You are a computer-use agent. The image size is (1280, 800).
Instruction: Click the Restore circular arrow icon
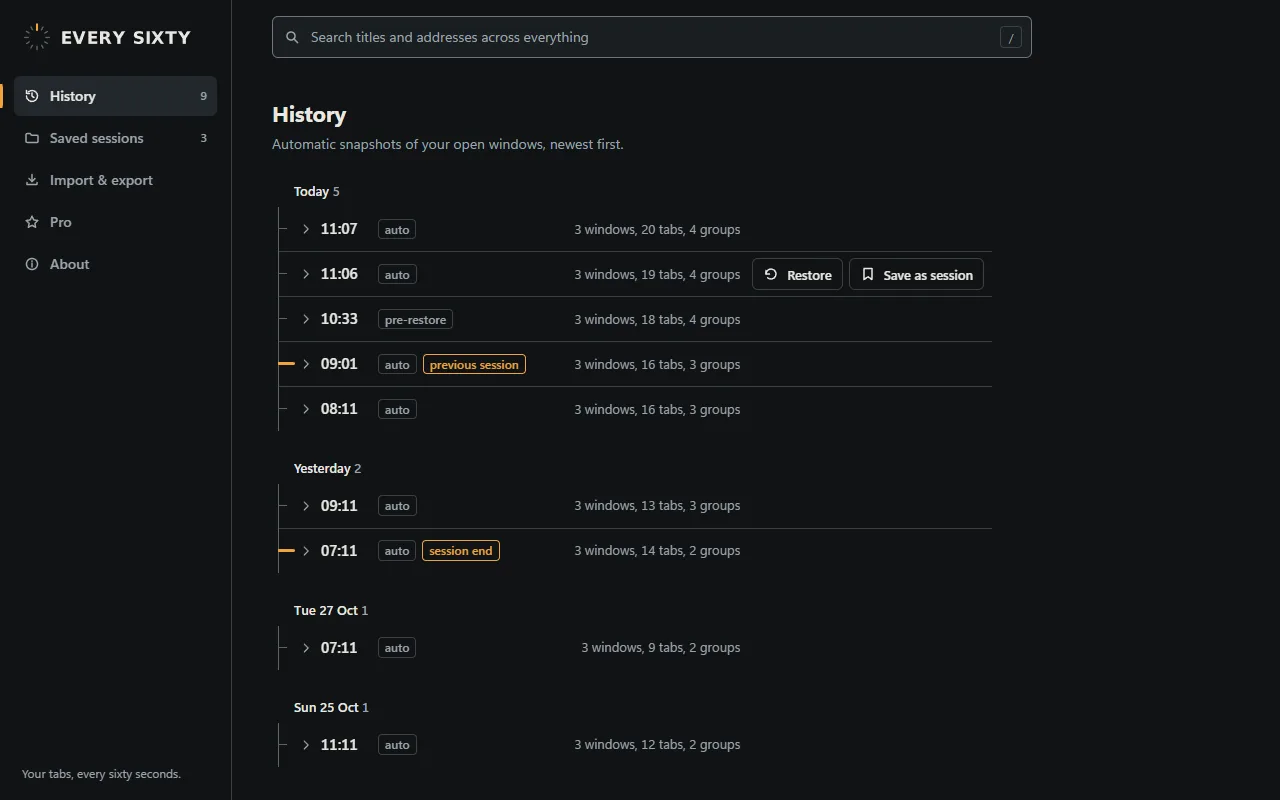(771, 274)
